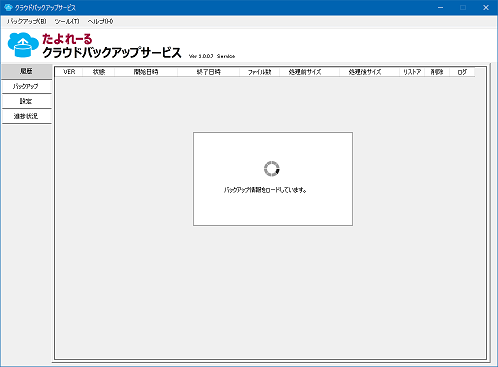Sort by the ファイル数 column header
This screenshot has width=498, height=367.
[x=260, y=72]
